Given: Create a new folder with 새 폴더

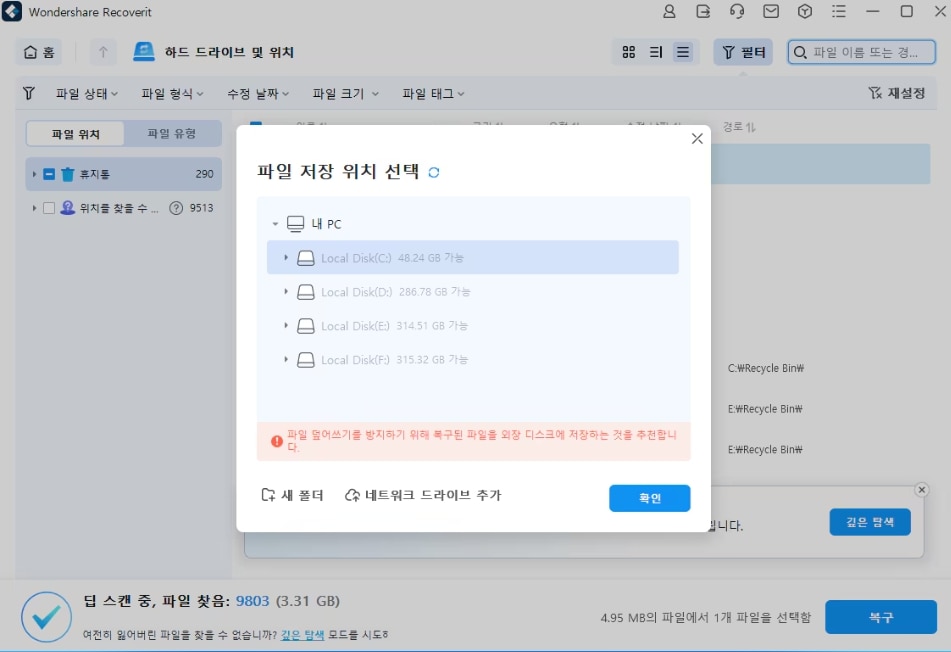Looking at the screenshot, I should [x=292, y=495].
